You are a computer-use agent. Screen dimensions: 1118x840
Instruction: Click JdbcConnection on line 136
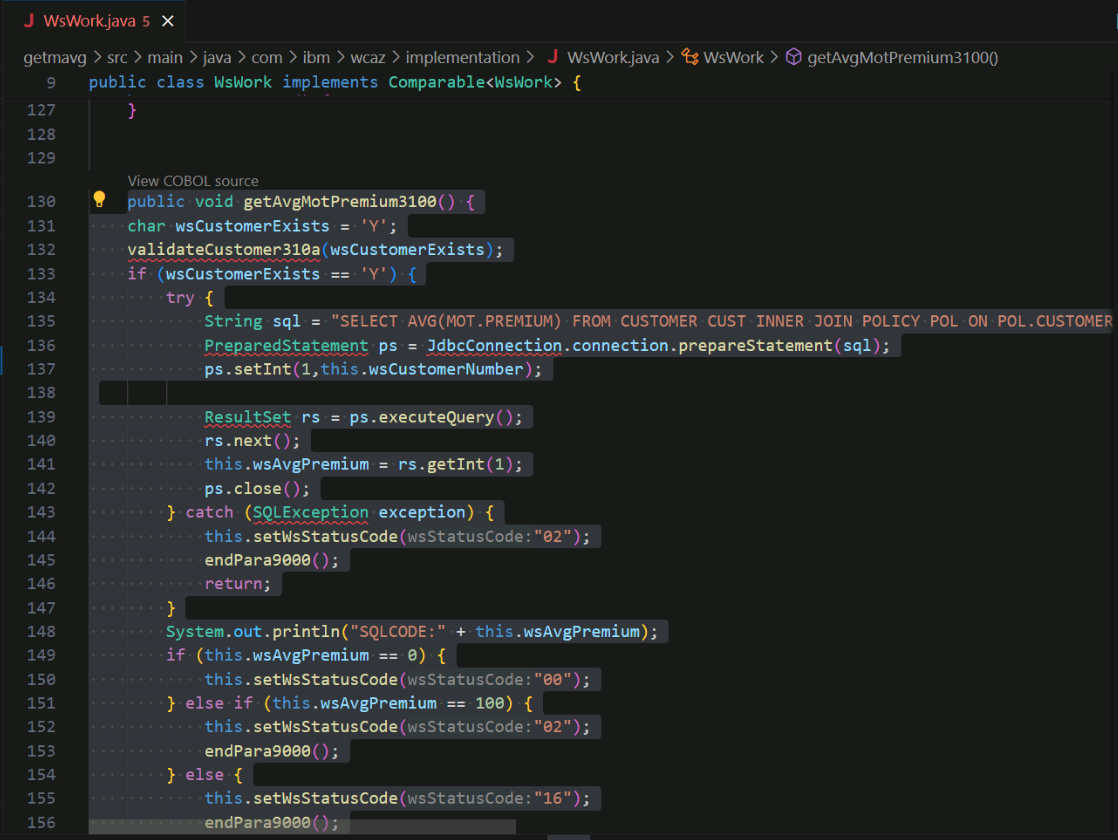(494, 345)
